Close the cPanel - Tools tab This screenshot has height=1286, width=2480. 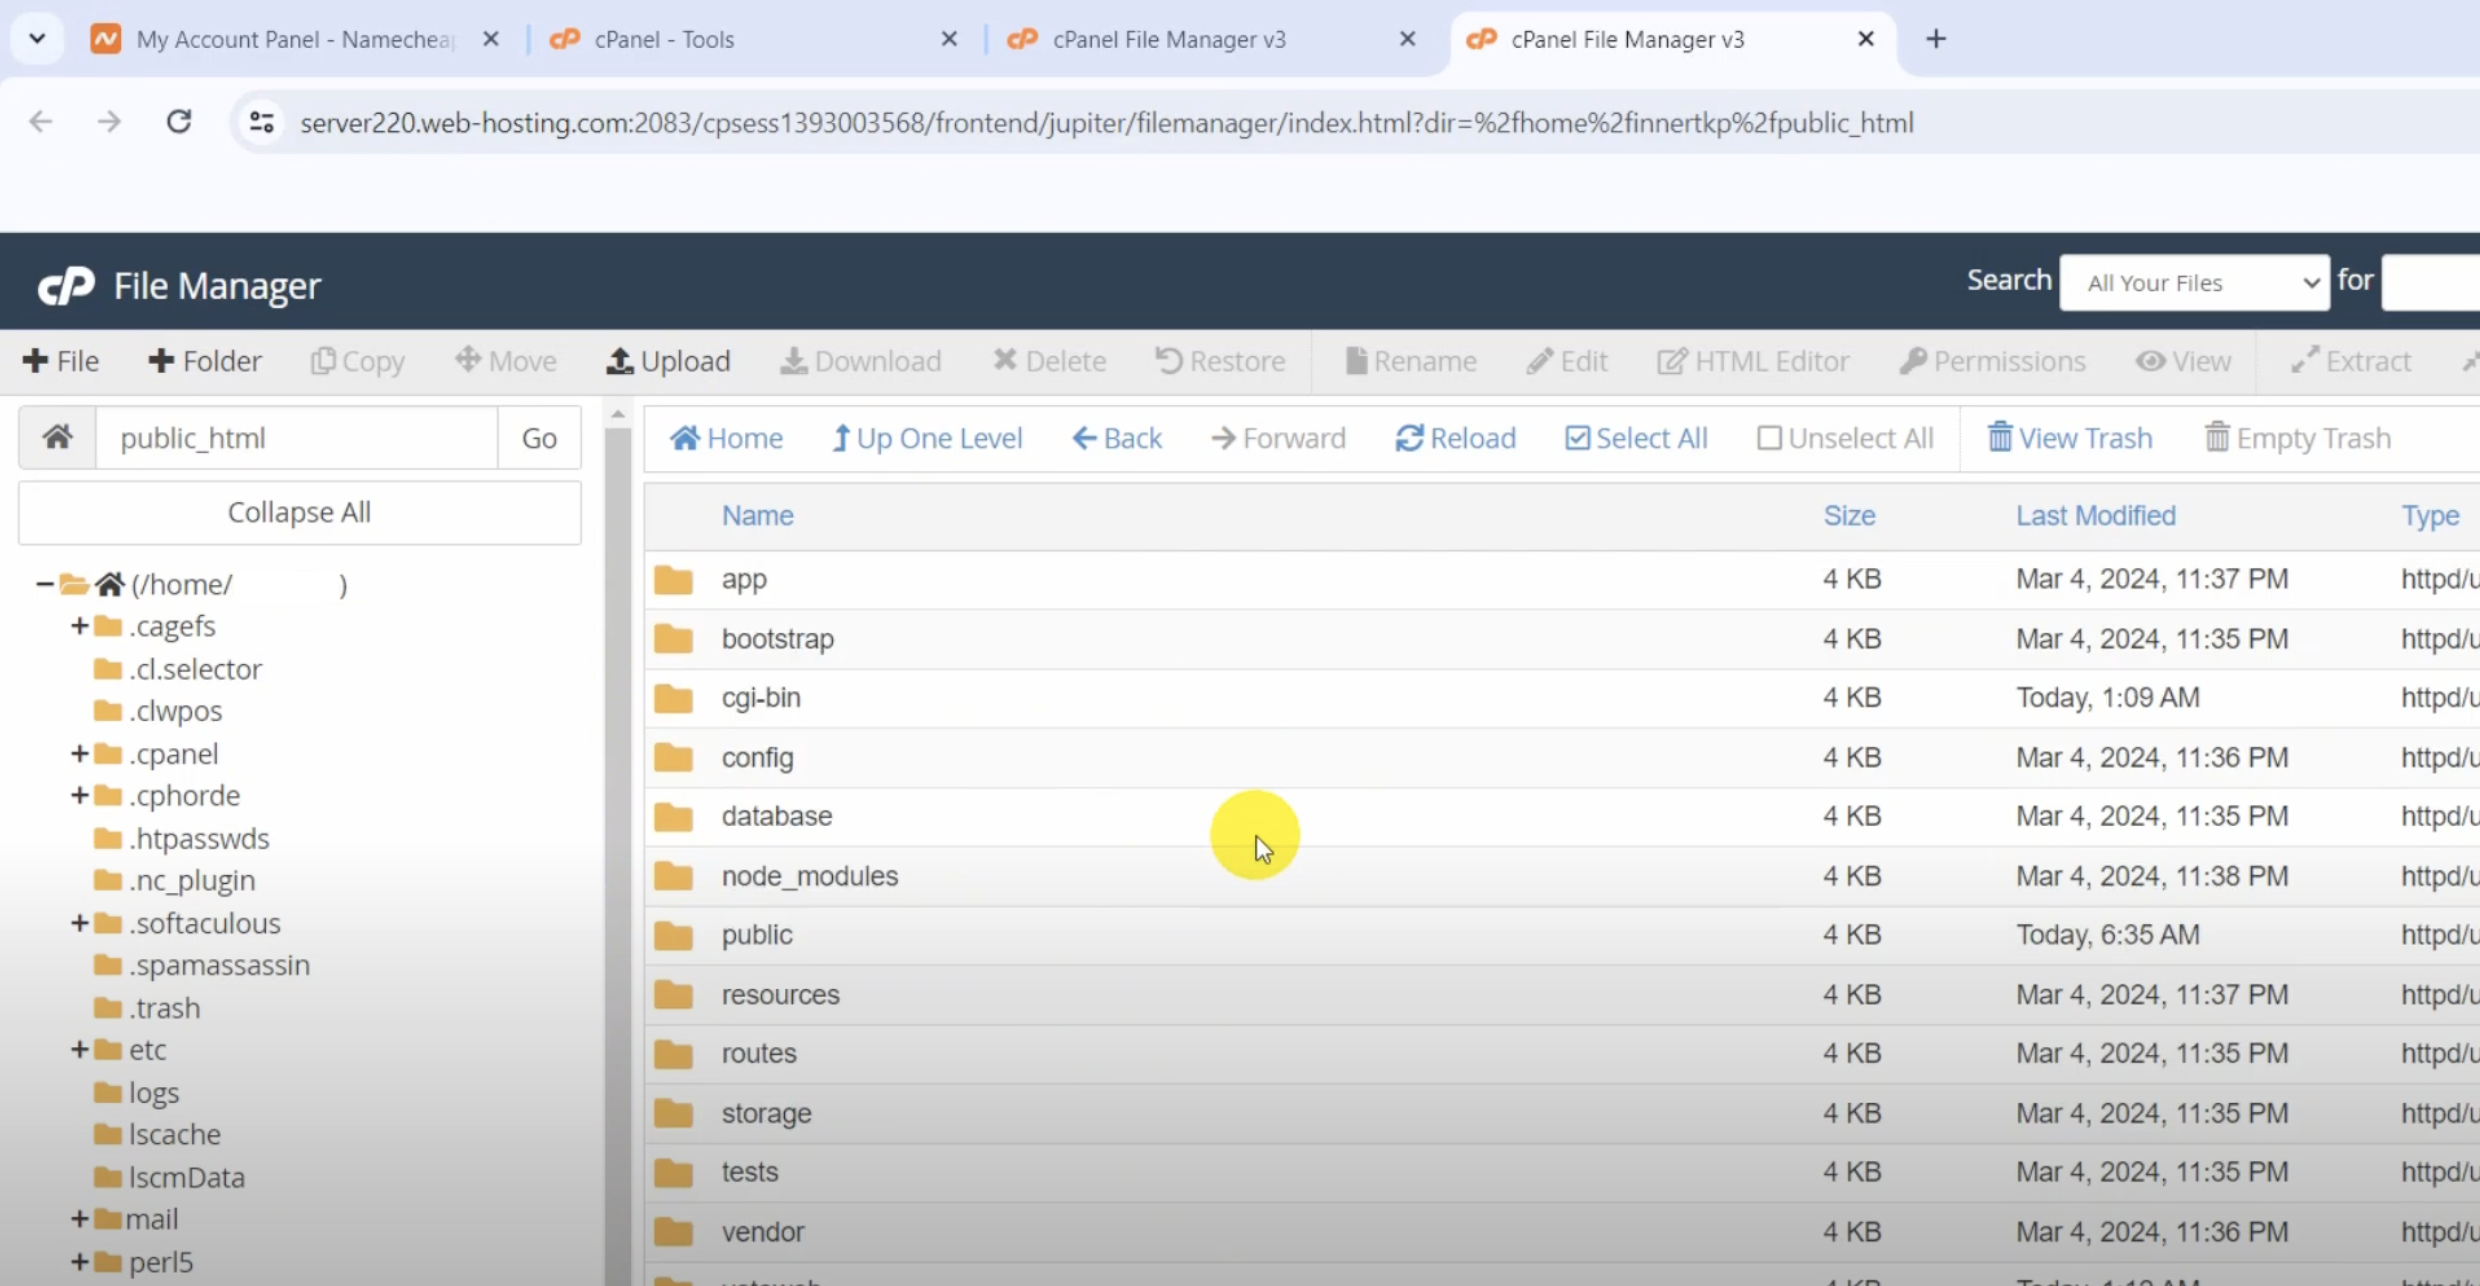949,39
